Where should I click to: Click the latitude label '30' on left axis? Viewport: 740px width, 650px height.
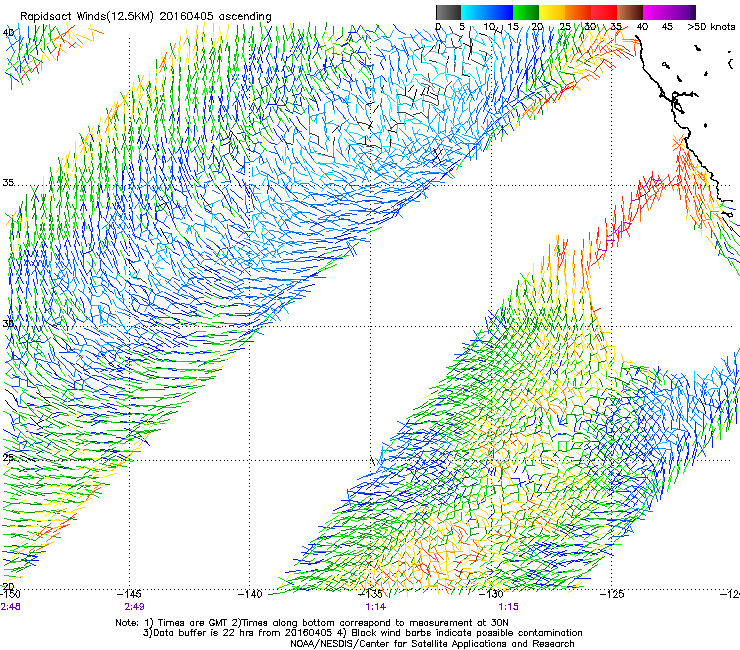[8, 323]
